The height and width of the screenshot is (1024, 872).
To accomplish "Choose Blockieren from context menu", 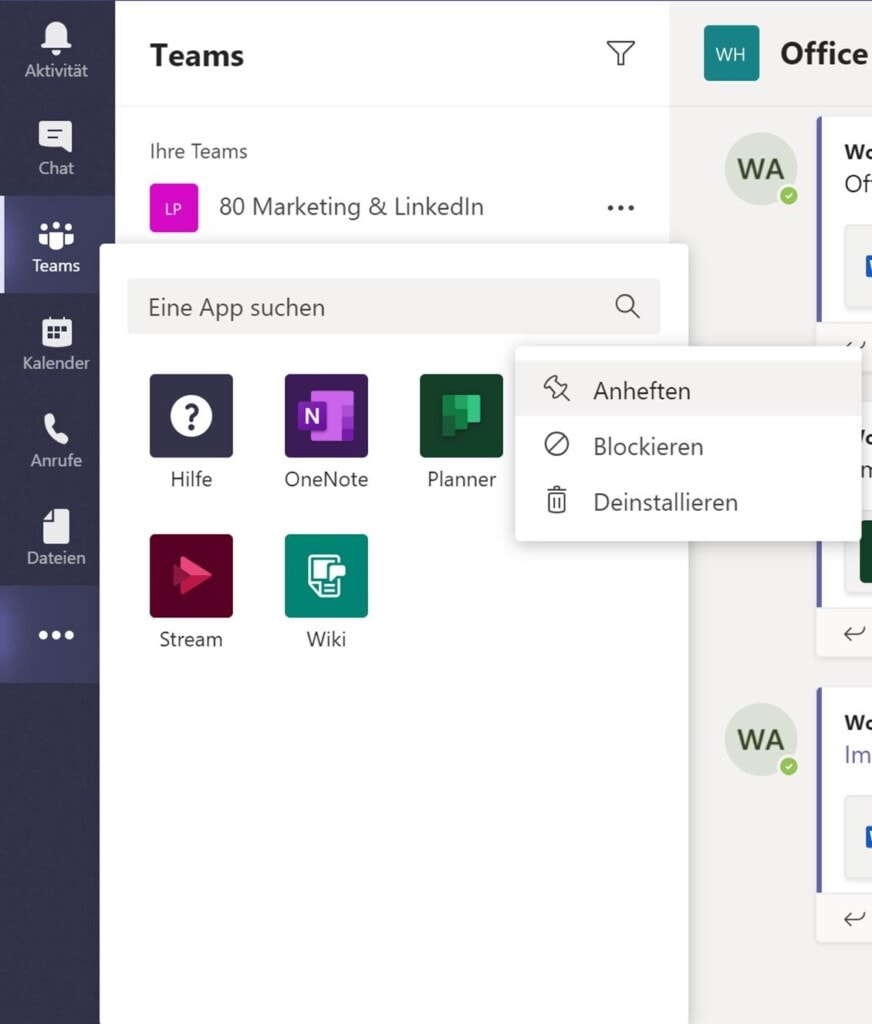I will point(688,447).
